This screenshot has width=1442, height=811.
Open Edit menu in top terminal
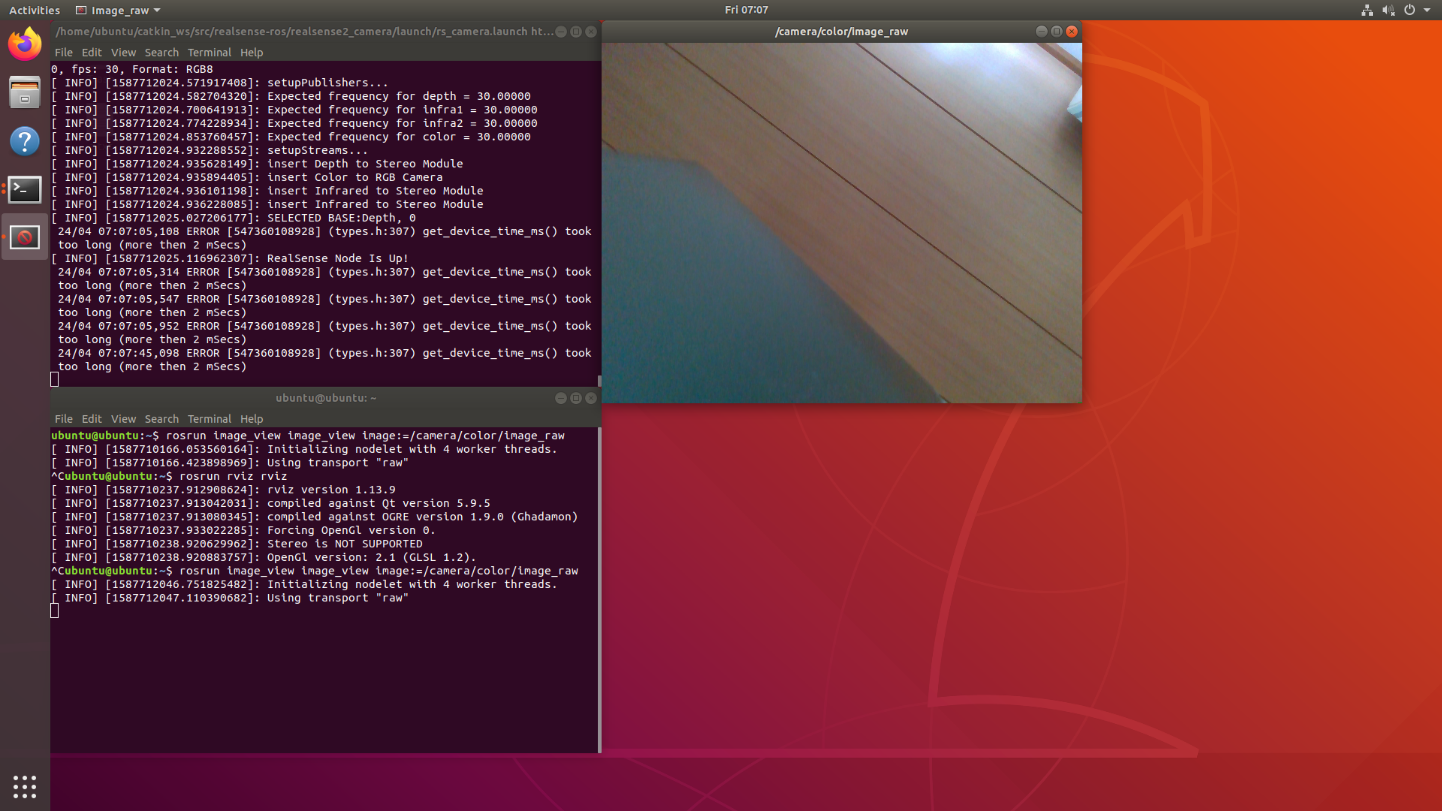(x=92, y=52)
